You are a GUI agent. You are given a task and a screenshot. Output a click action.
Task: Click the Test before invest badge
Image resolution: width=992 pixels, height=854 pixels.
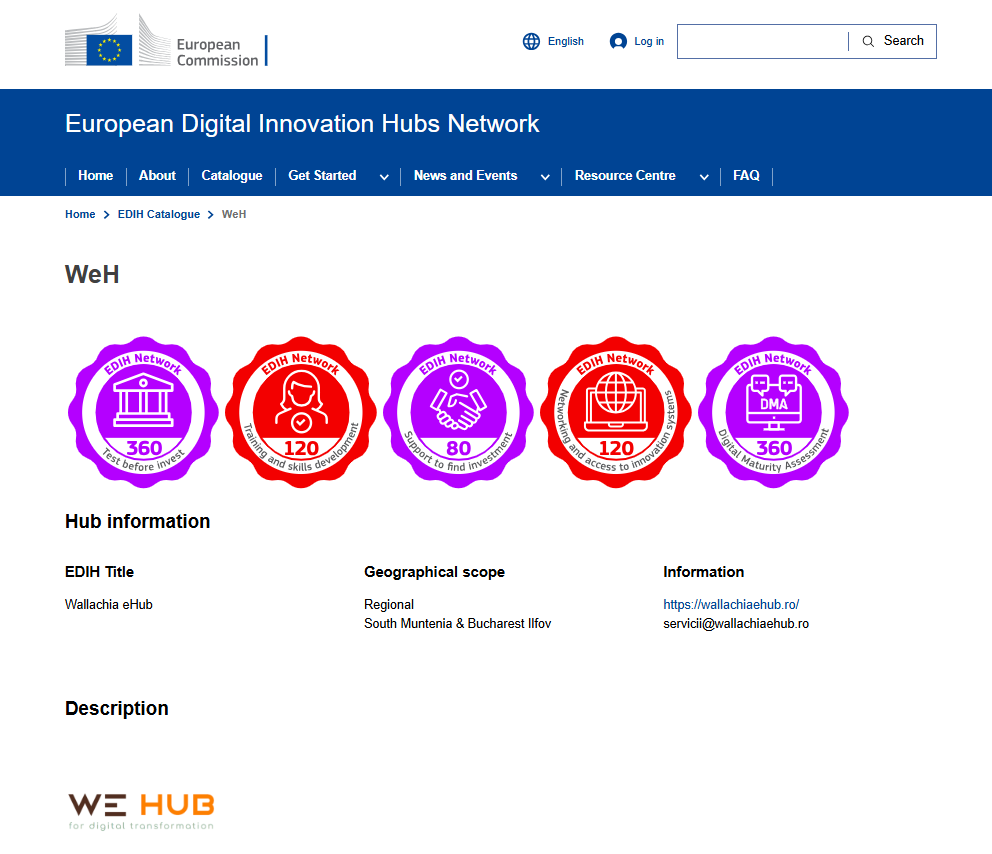point(144,412)
